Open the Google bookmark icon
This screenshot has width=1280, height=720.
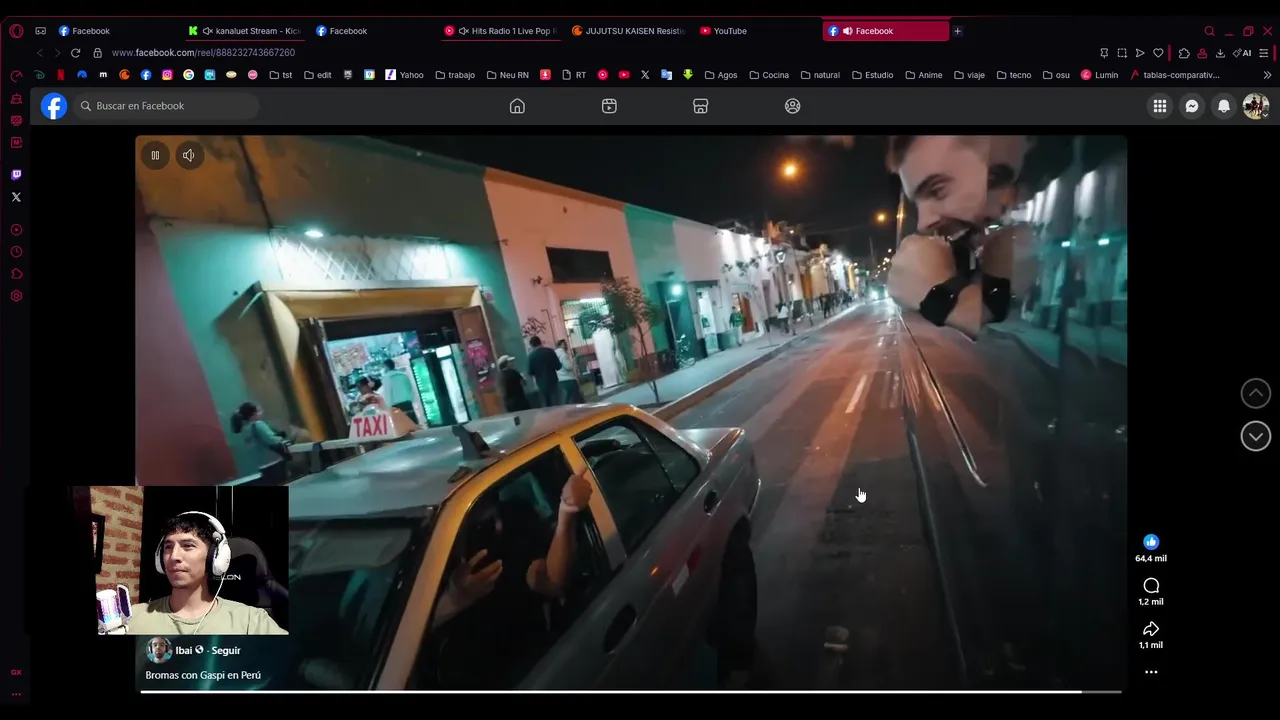coord(188,75)
